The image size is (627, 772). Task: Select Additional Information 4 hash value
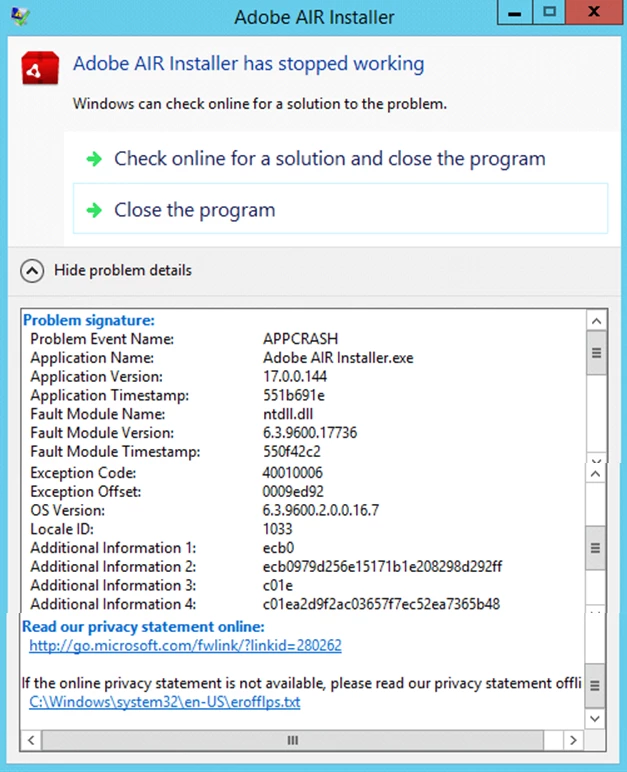tap(381, 604)
